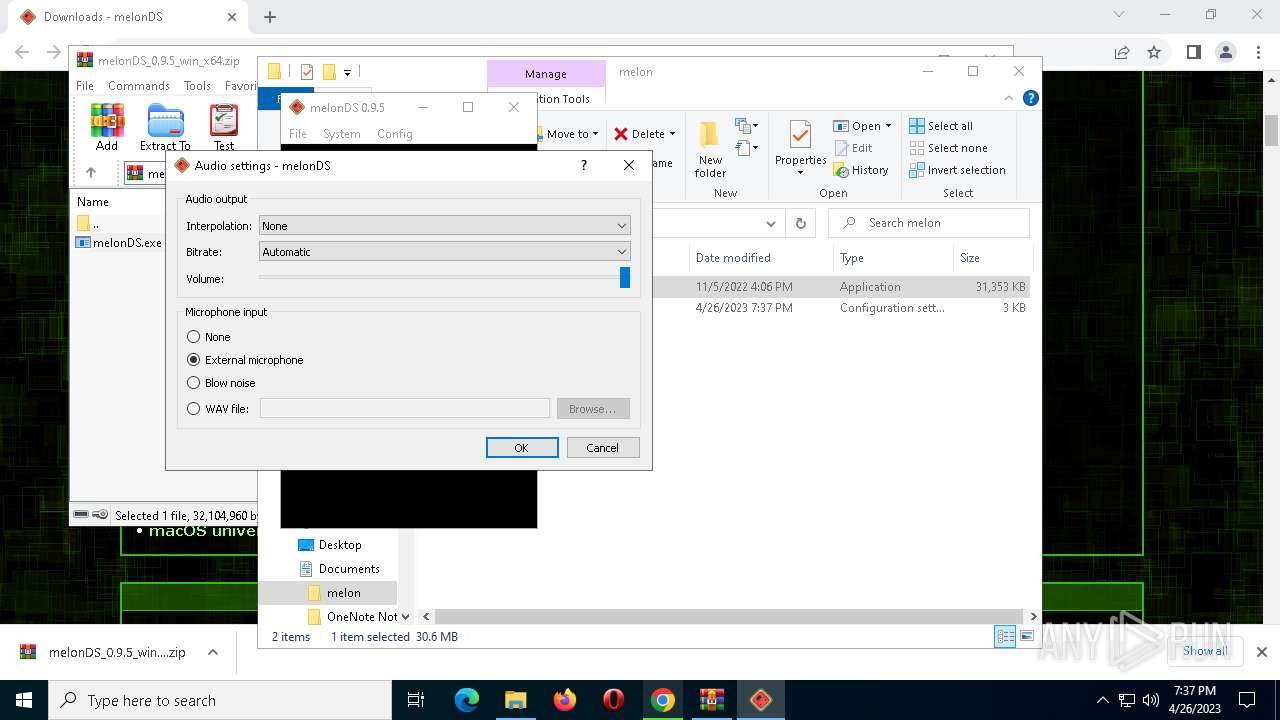Click the Windows taskbar search box
This screenshot has width=1280, height=720.
220,700
